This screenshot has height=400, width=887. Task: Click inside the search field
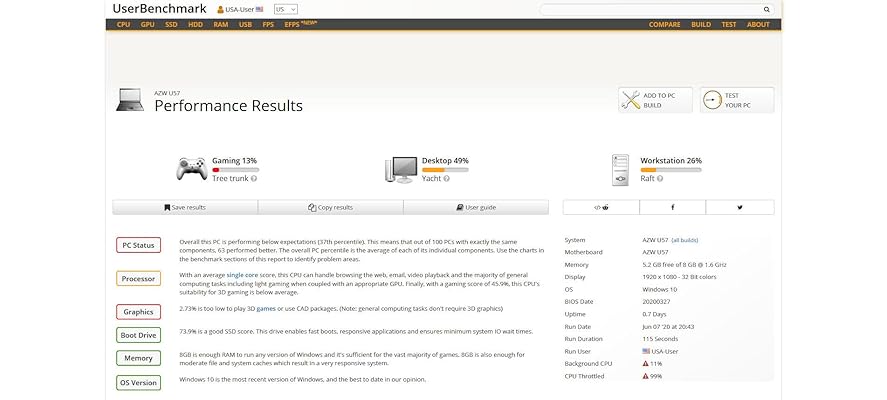click(651, 10)
